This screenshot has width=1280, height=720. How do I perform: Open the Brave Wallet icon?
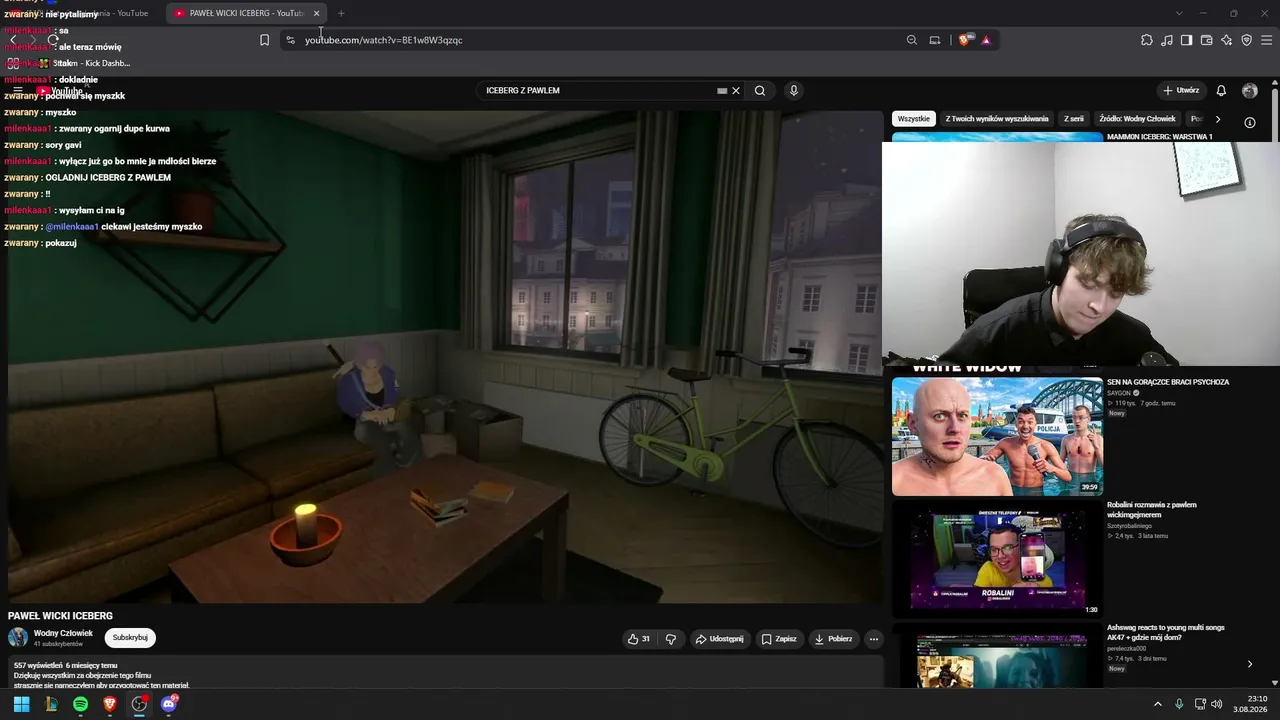coord(1206,40)
